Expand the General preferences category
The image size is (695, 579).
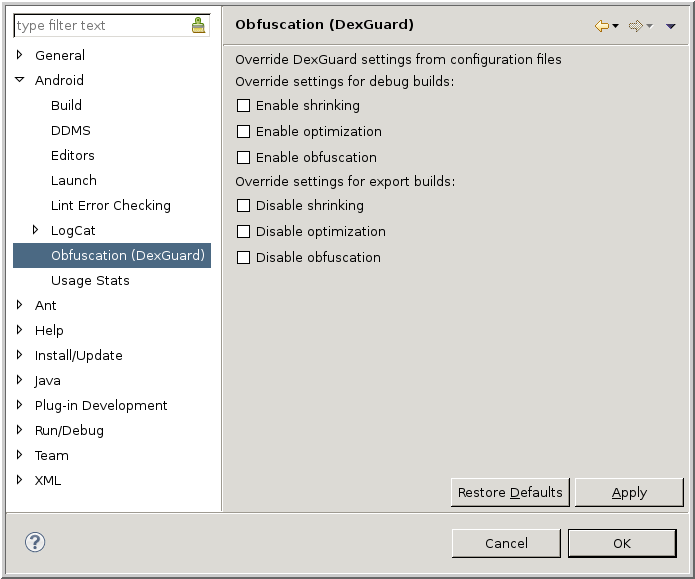tap(19, 55)
